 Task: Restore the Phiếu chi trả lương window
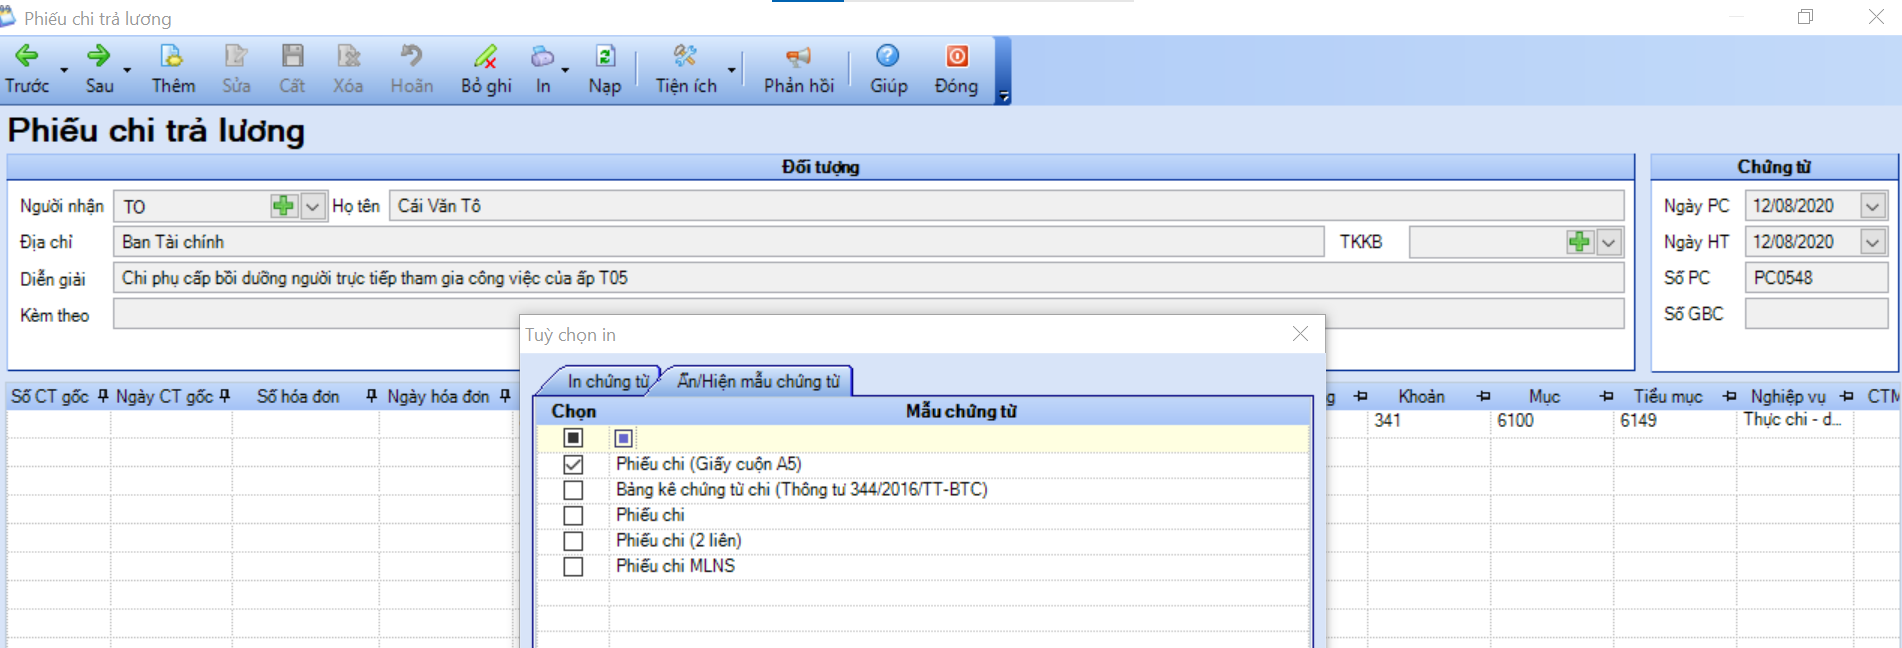pos(1805,17)
